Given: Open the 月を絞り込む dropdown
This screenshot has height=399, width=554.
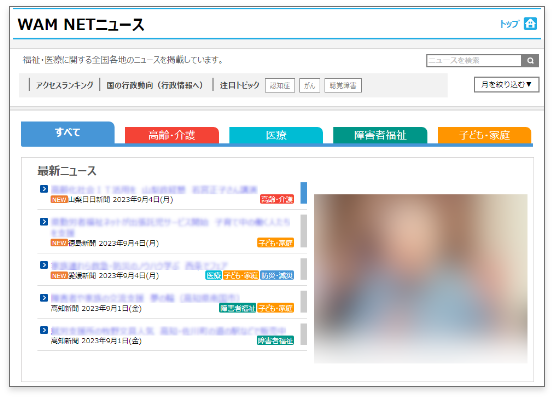Looking at the screenshot, I should (506, 85).
